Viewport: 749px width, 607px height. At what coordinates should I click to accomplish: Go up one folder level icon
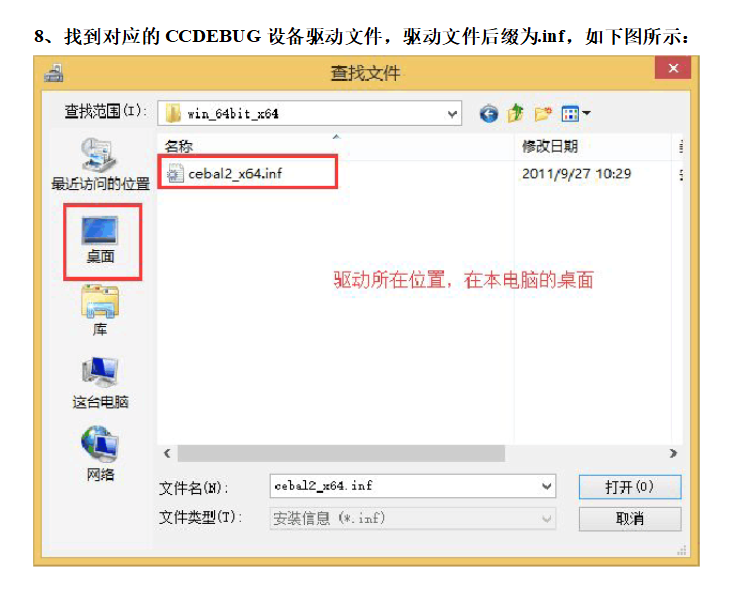tap(515, 114)
